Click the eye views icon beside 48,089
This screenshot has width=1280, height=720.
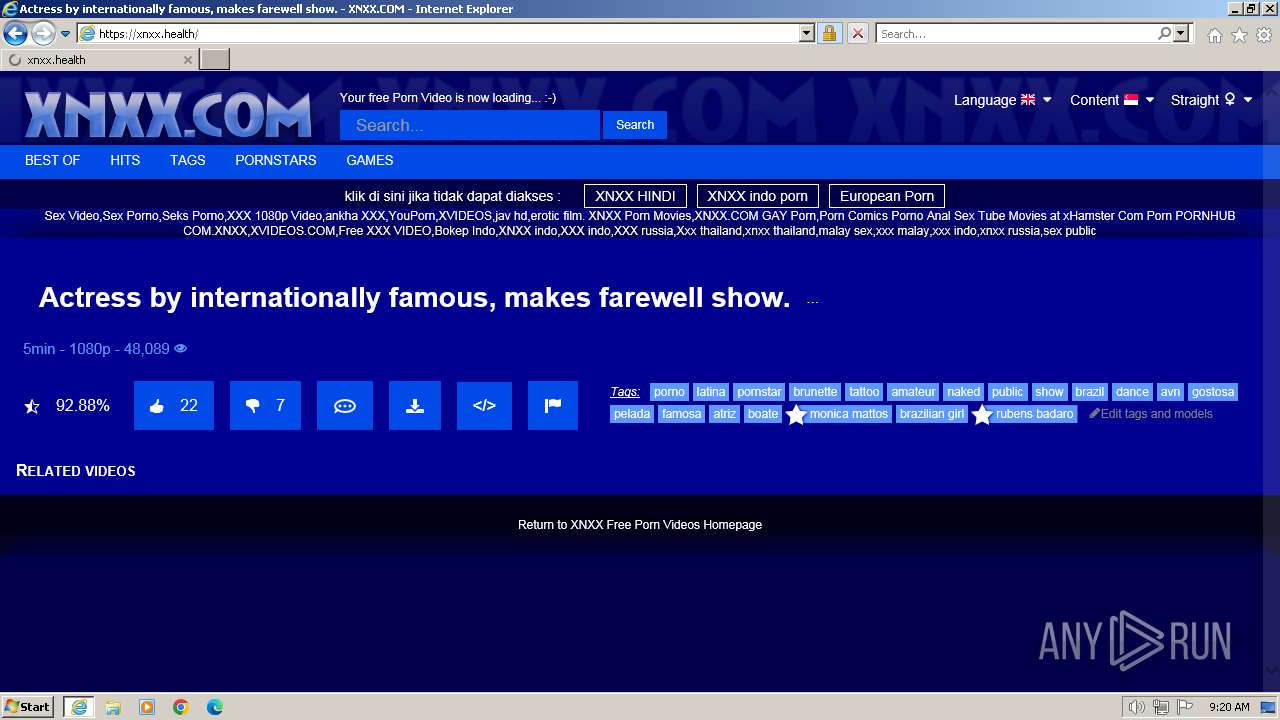pos(181,349)
